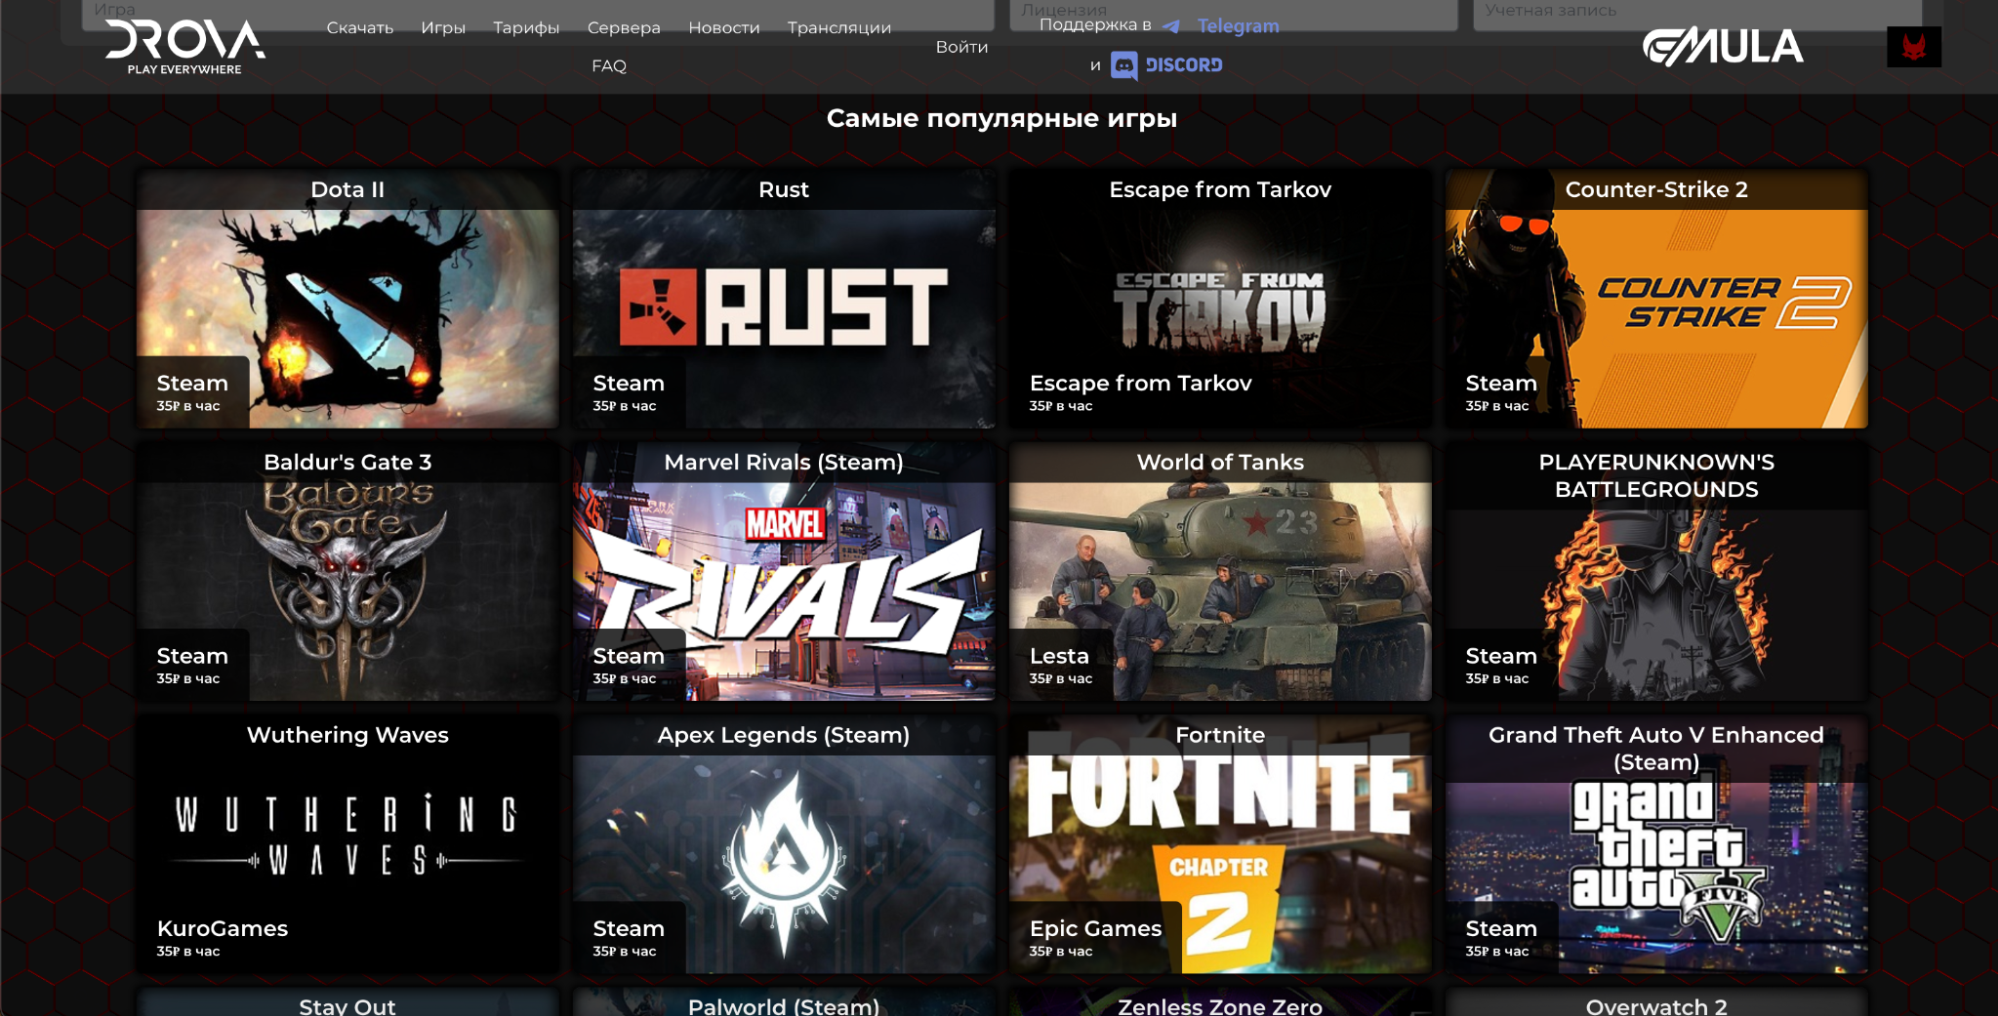Click the Discord logo icon
Screen dimensions: 1998x1016
(x=1124, y=66)
